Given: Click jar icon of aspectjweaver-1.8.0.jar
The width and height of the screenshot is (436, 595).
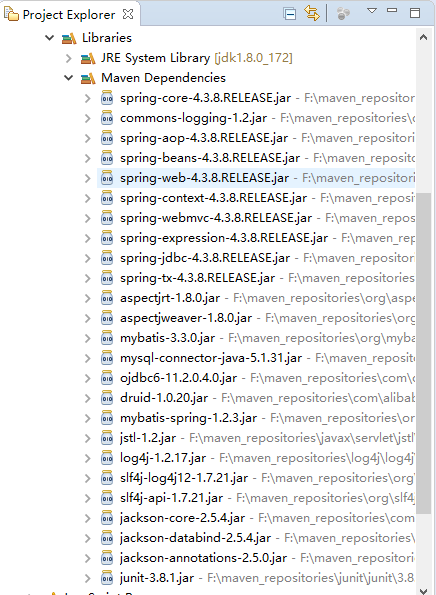Looking at the screenshot, I should pyautogui.click(x=107, y=318).
